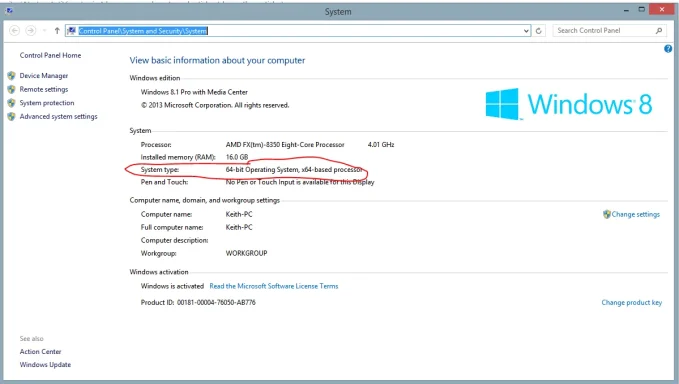
Task: Open recent locations dropdown arrow
Action: tap(44, 31)
